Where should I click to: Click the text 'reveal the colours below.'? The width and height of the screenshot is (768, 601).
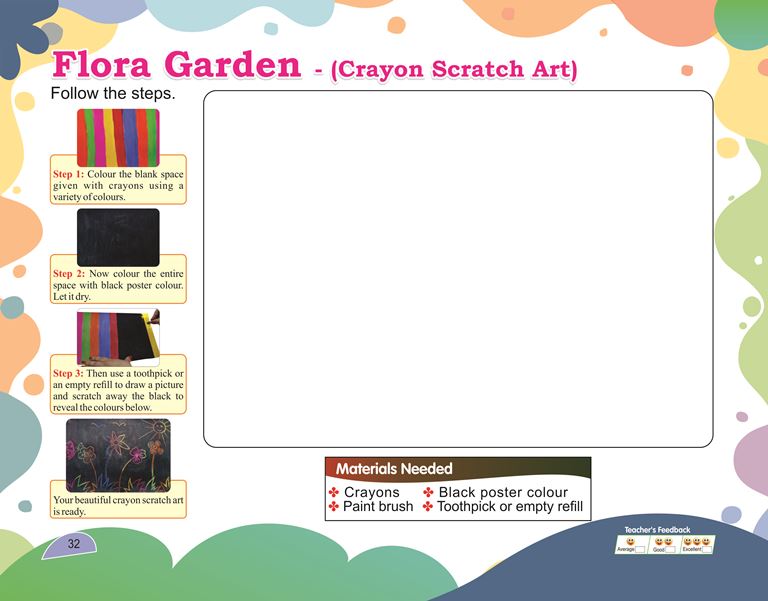click(x=102, y=408)
